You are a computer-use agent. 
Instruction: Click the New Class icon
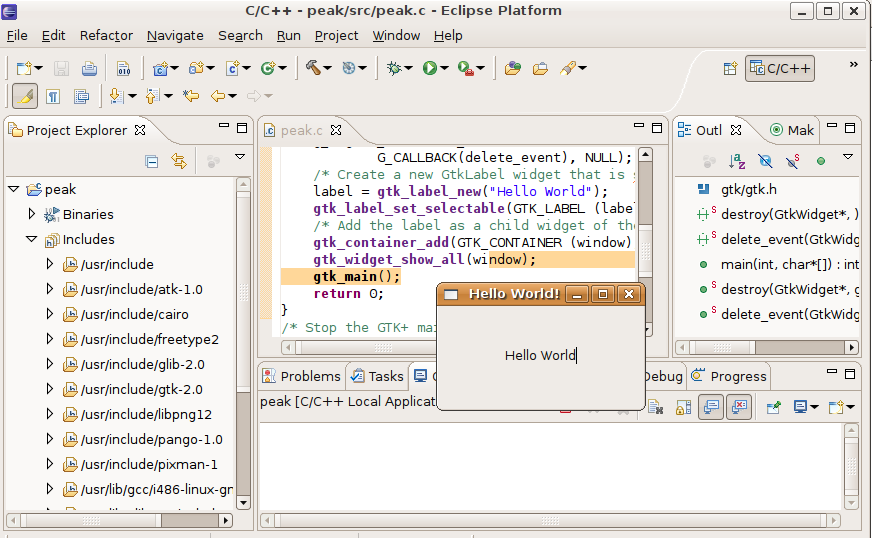pyautogui.click(x=268, y=68)
